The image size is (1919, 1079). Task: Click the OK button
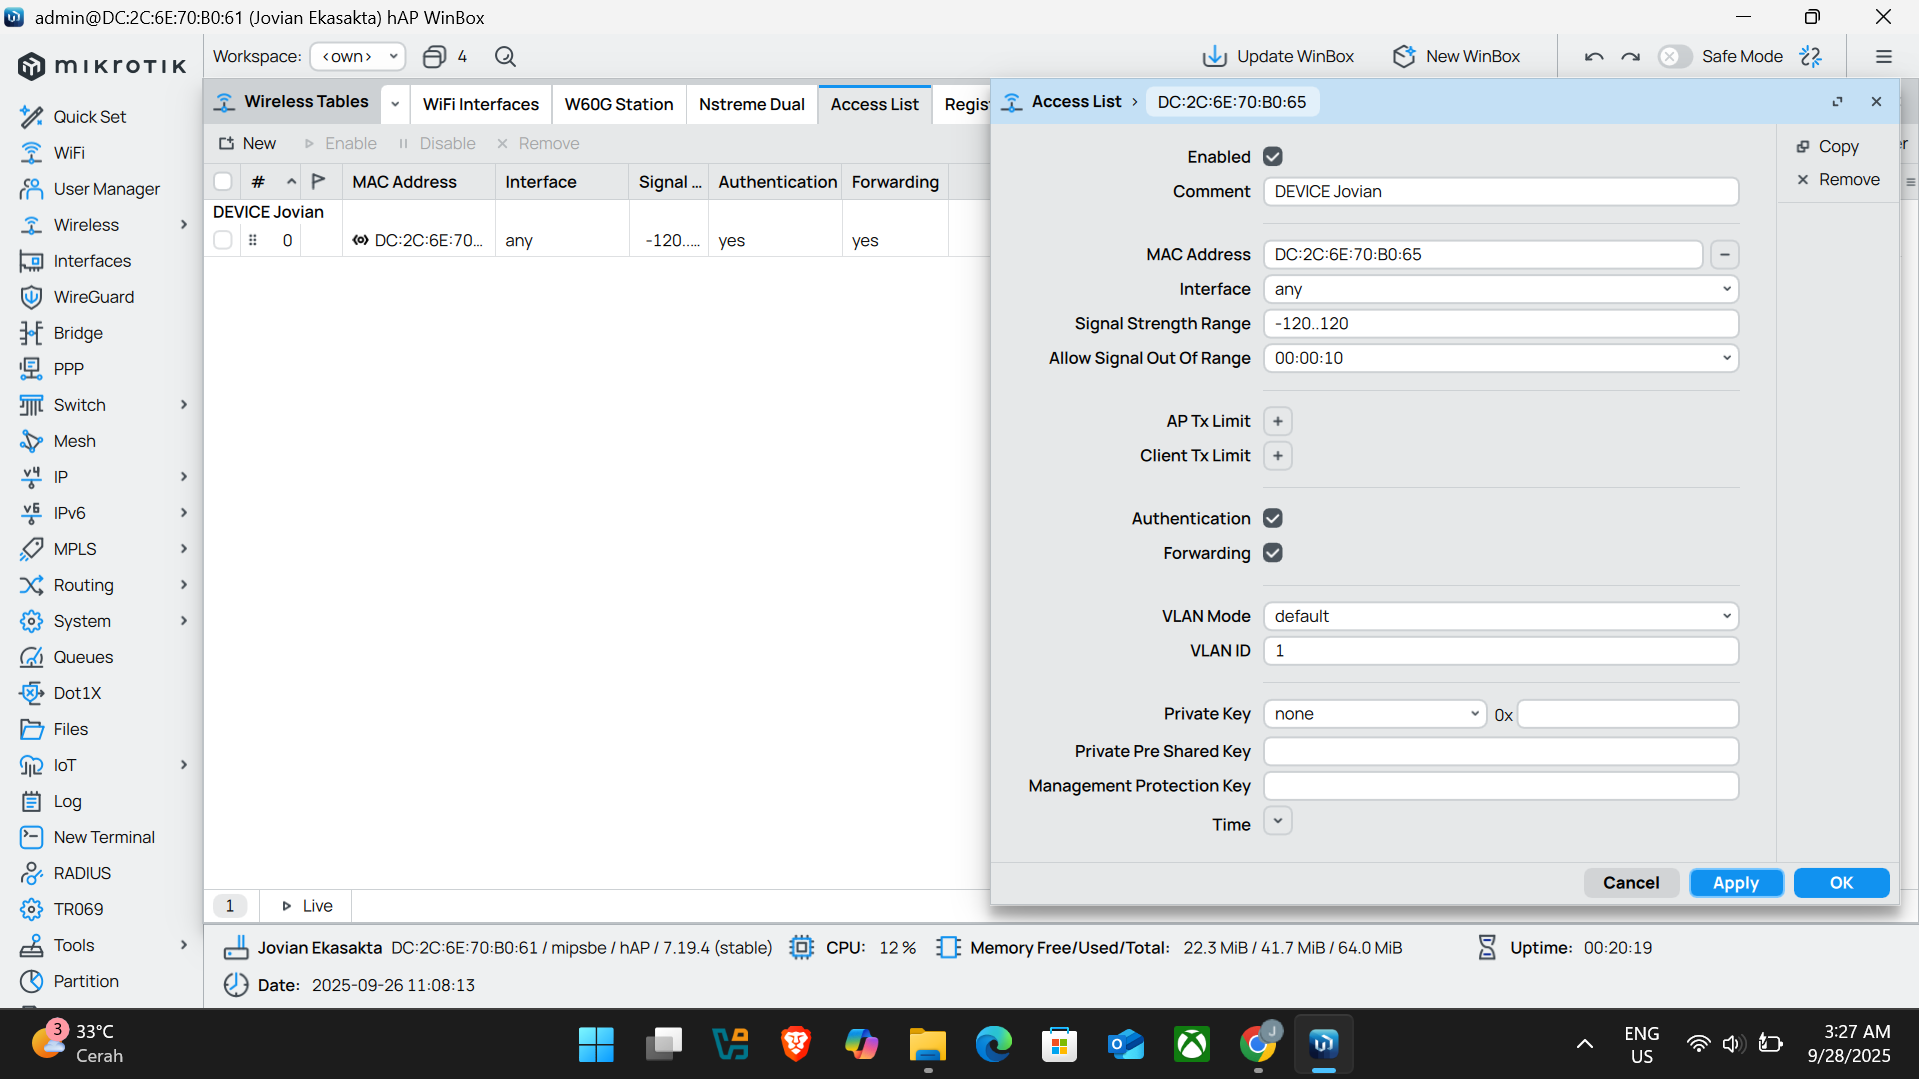click(x=1841, y=883)
